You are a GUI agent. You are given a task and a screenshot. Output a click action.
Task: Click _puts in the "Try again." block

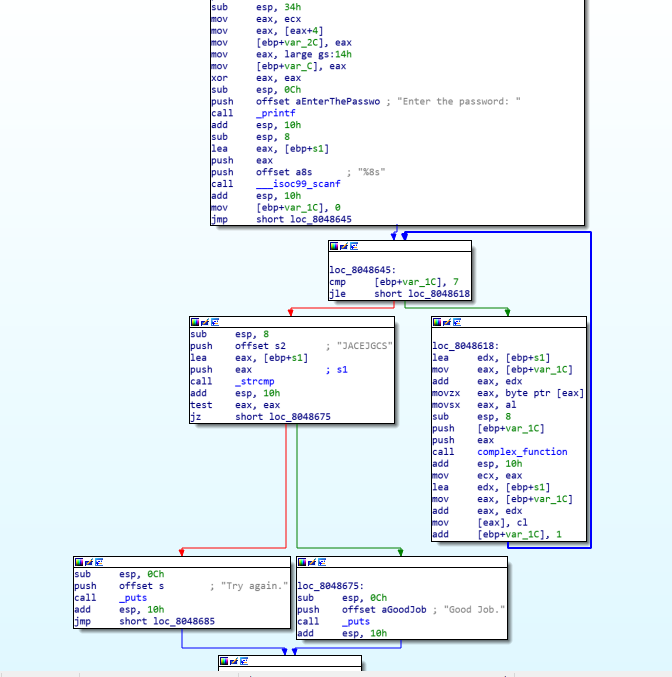[x=133, y=598]
